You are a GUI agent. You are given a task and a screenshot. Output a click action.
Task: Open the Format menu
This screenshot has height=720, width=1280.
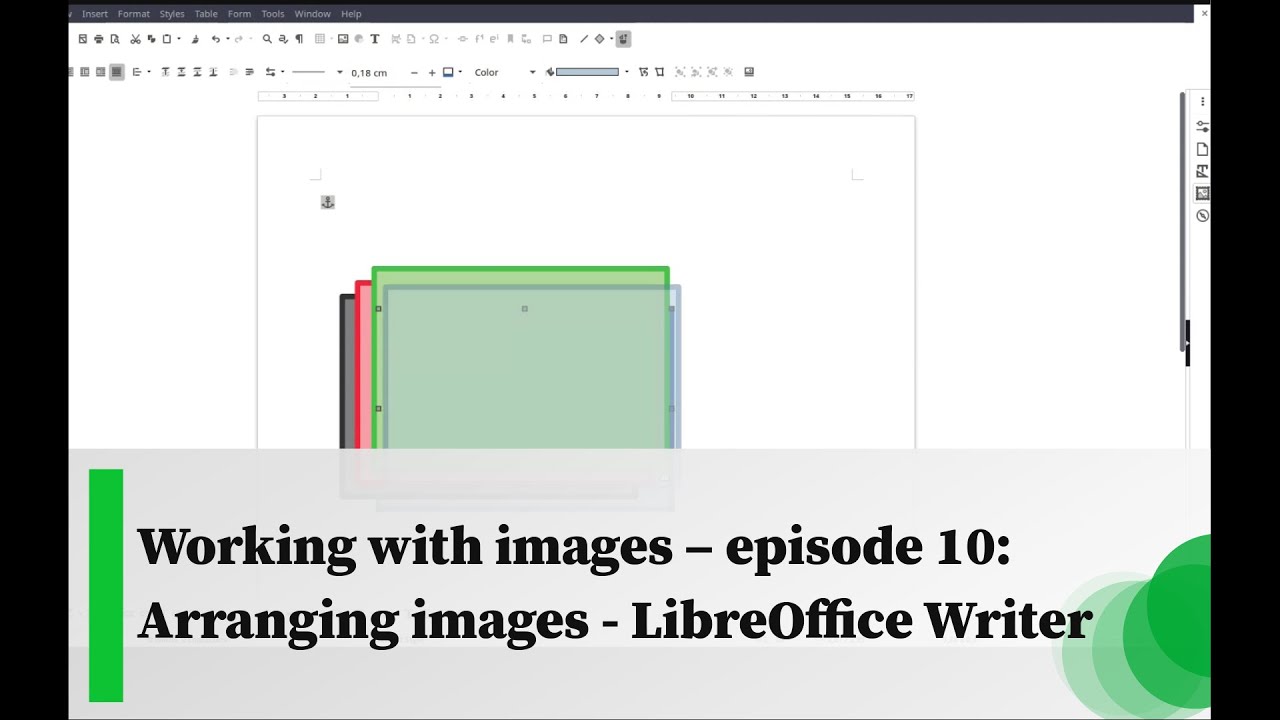click(133, 14)
